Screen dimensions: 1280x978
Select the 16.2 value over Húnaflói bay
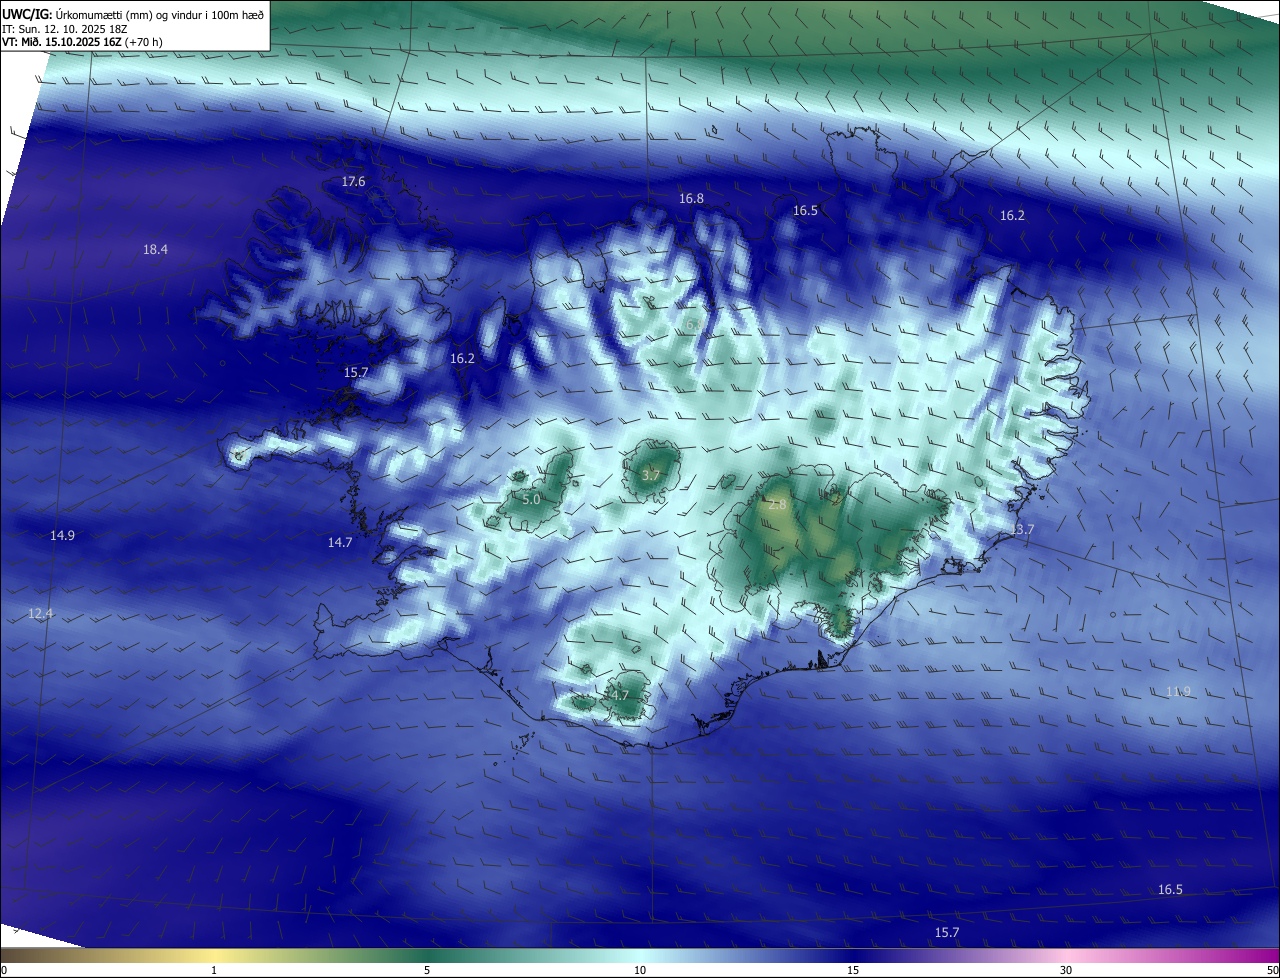pyautogui.click(x=462, y=358)
